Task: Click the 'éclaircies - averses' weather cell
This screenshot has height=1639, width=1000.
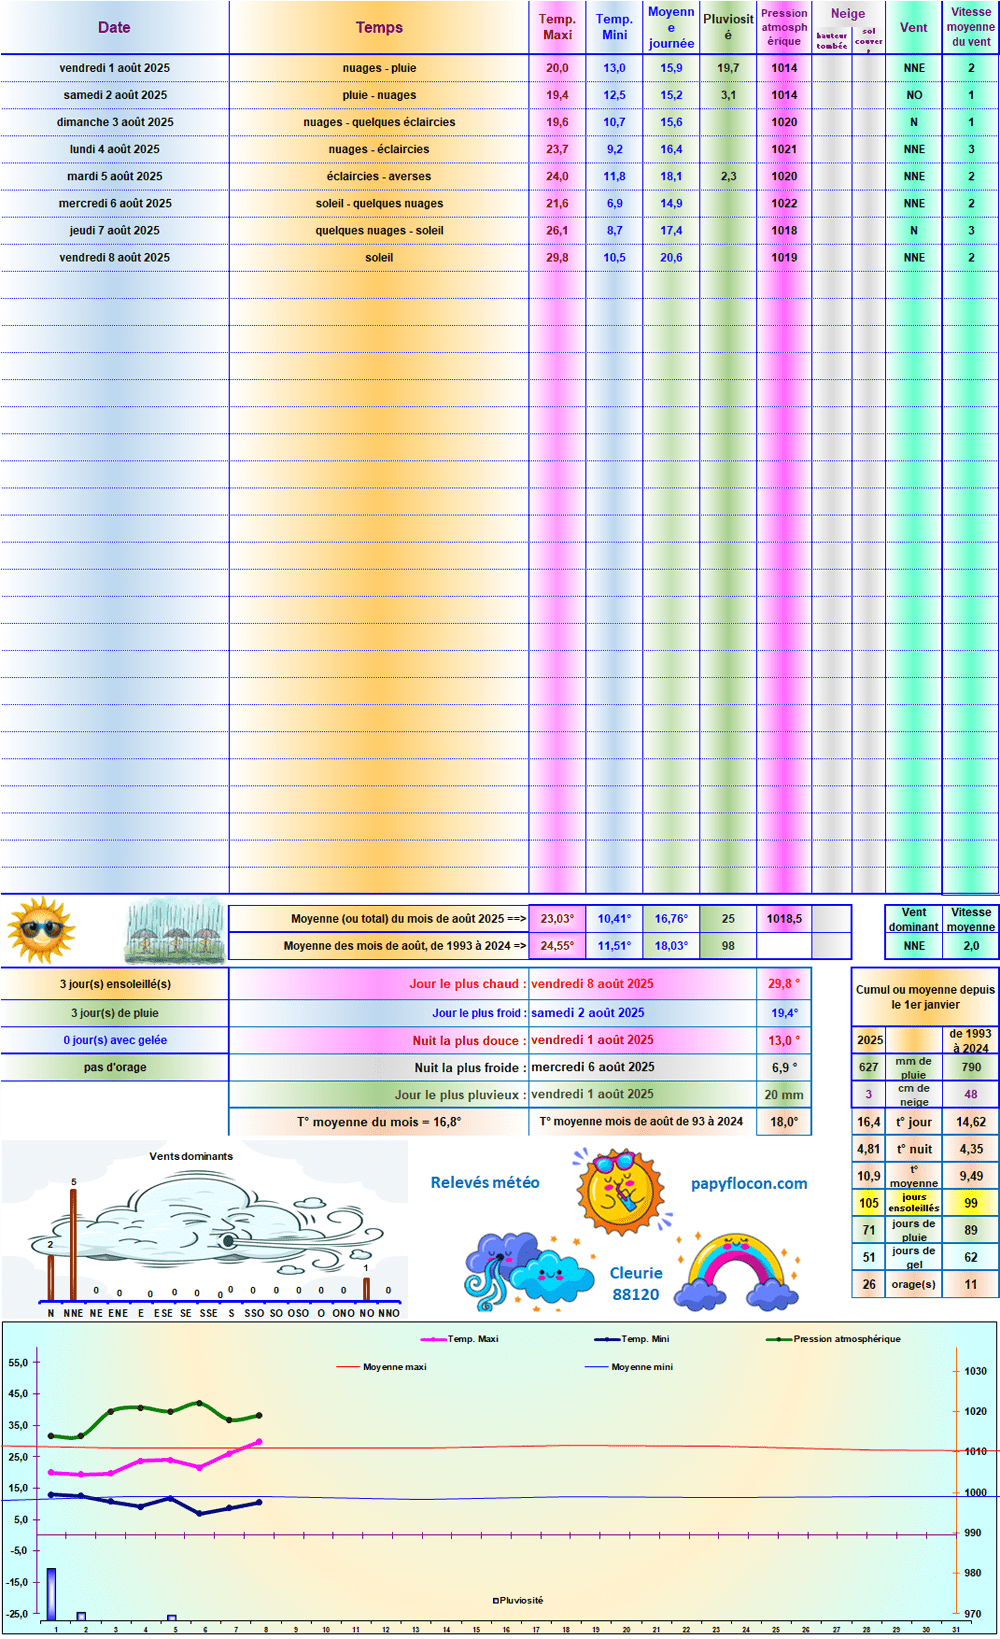Action: 379,176
